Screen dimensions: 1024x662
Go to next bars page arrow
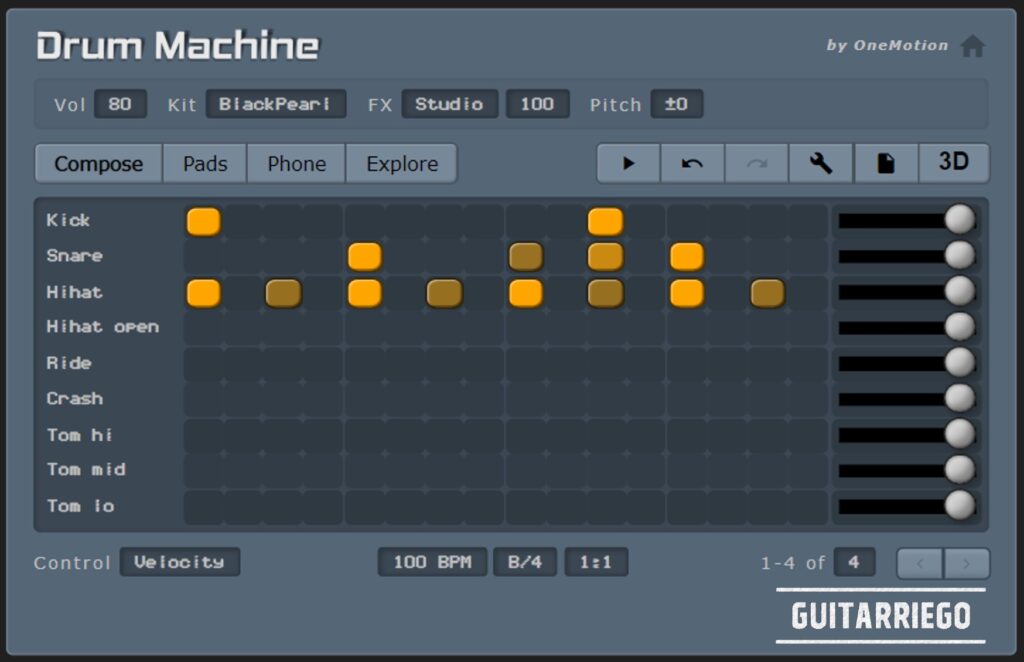967,563
